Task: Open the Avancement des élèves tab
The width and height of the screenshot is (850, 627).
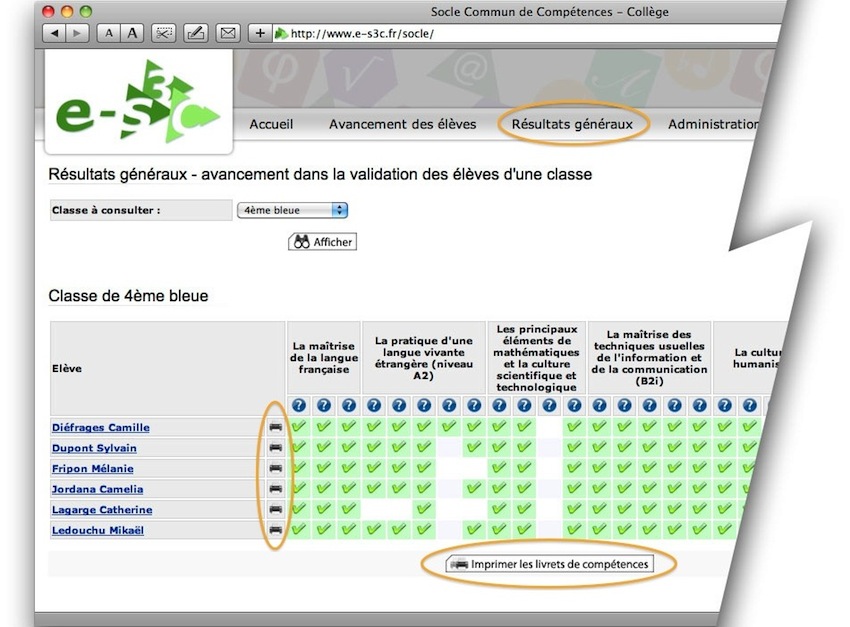Action: [x=402, y=124]
